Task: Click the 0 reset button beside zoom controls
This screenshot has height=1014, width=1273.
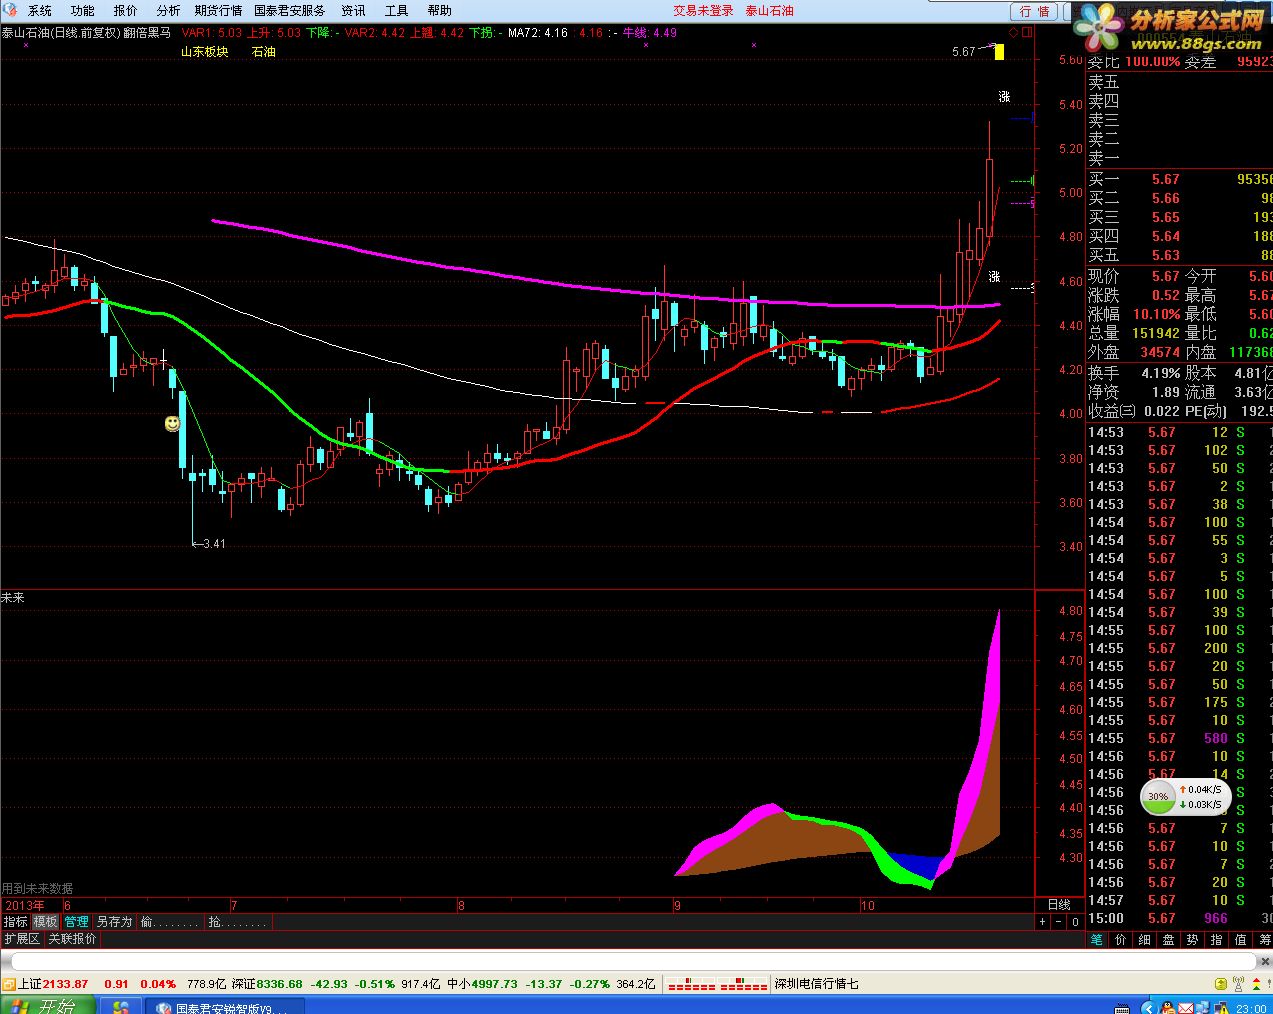Action: coord(1075,922)
